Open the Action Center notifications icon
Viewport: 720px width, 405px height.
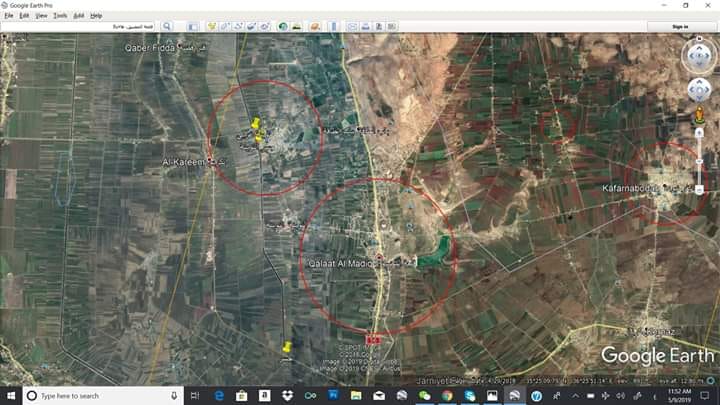pyautogui.click(x=705, y=396)
